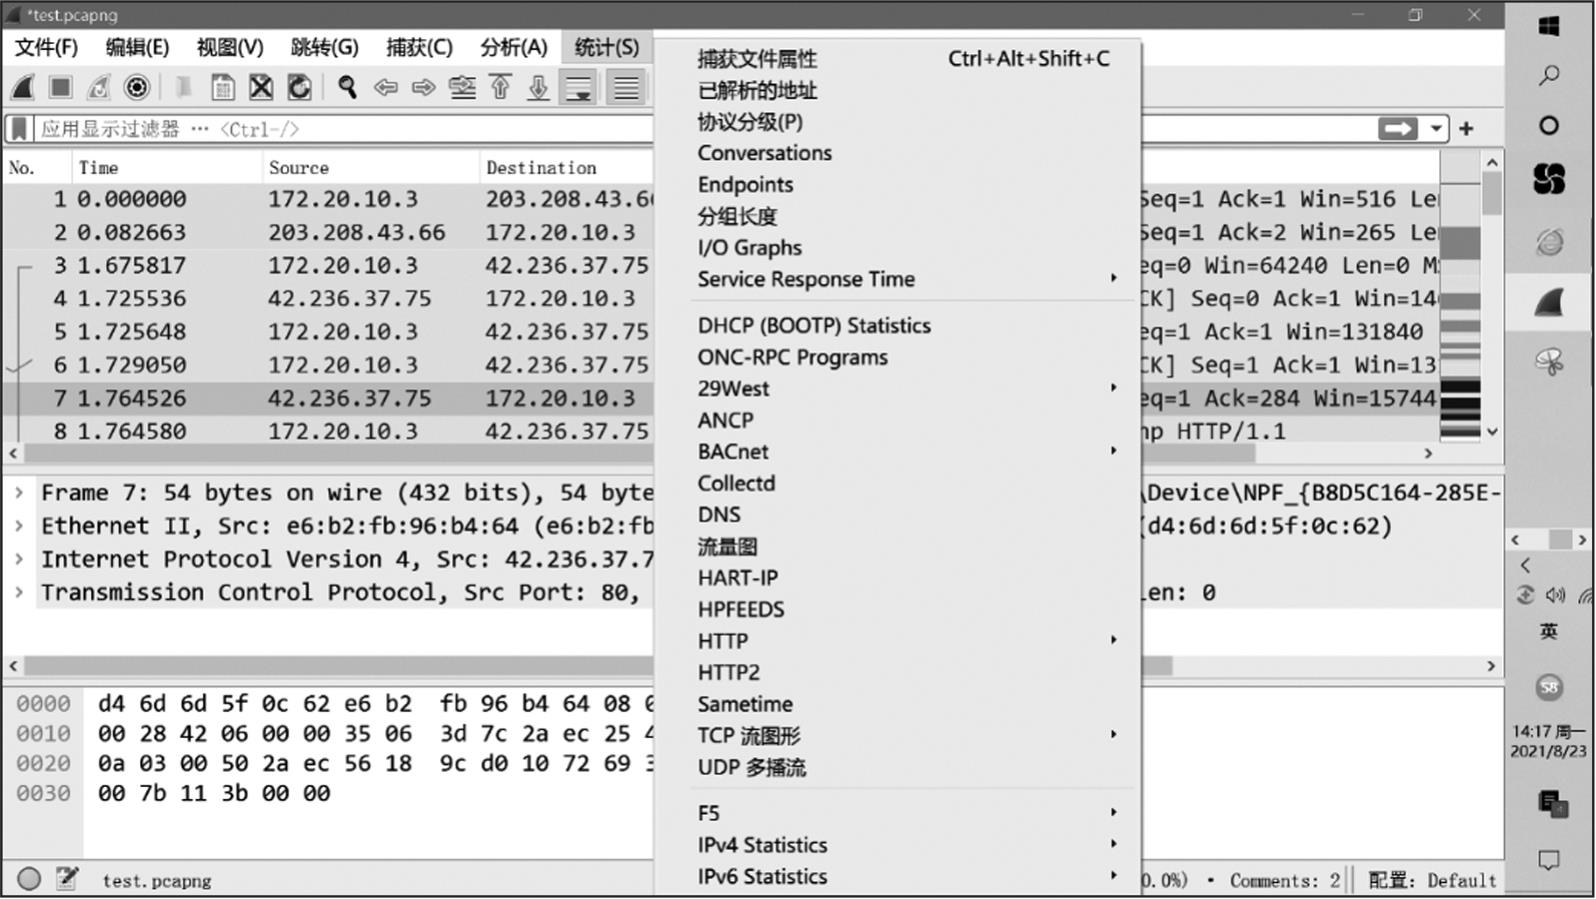Select 分组长度 menu entry

point(897,216)
